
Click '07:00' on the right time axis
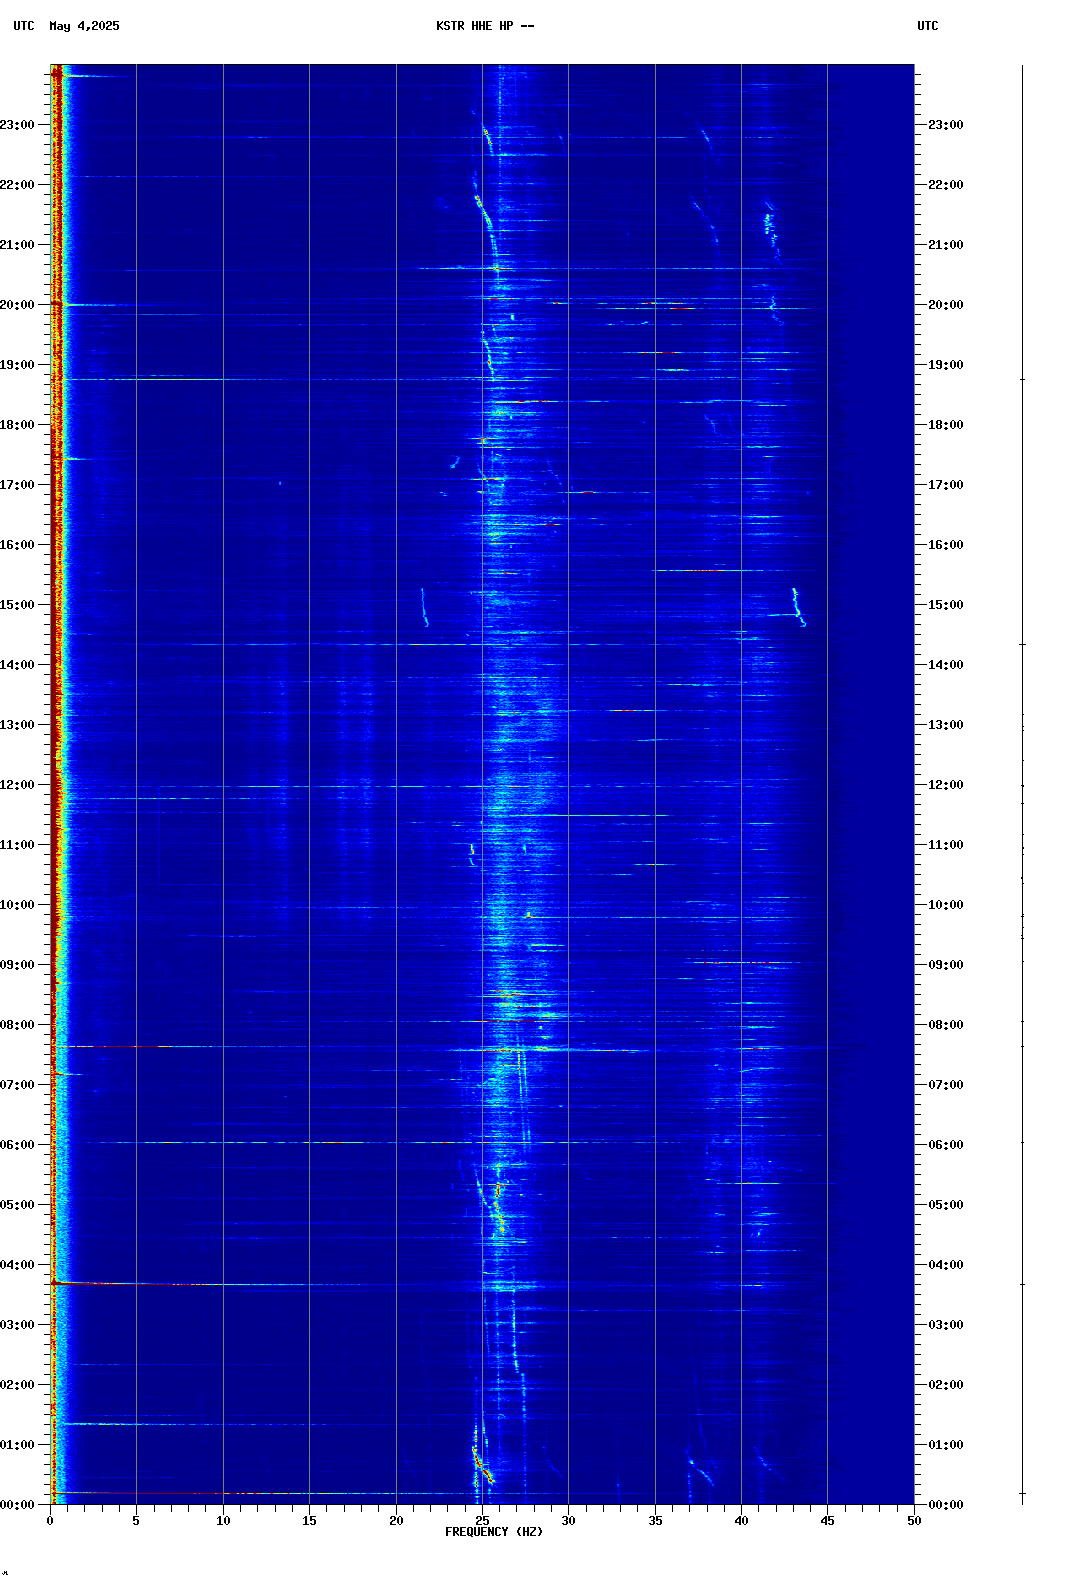946,1085
